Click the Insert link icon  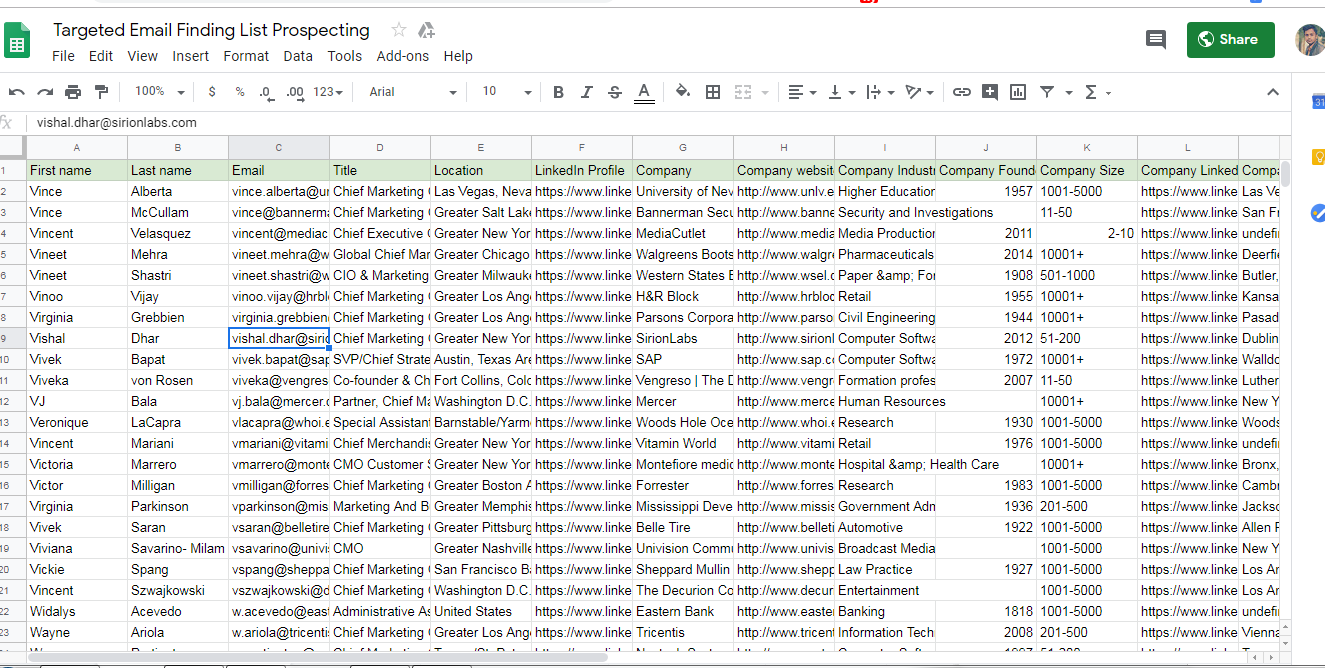click(961, 92)
